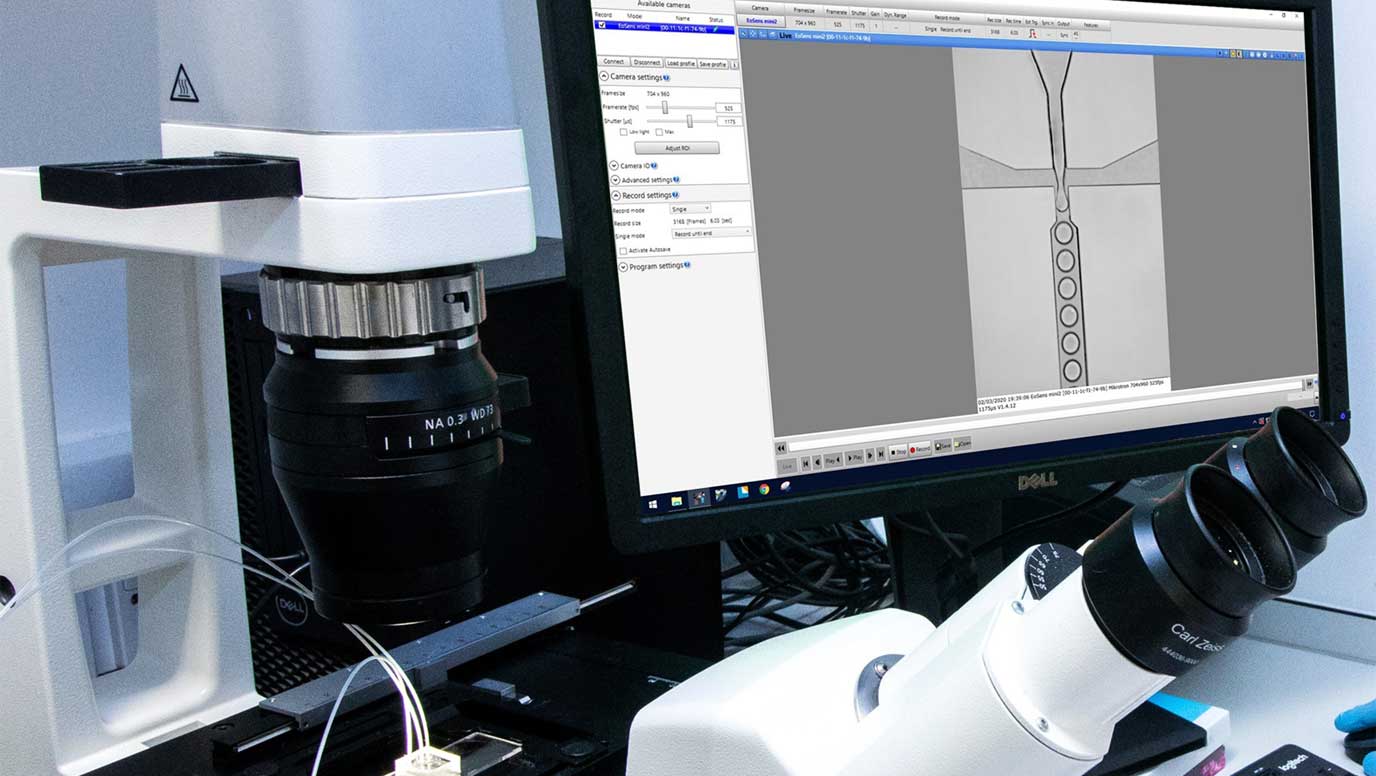Step one frame backward
1376x776 pixels.
coord(817,462)
